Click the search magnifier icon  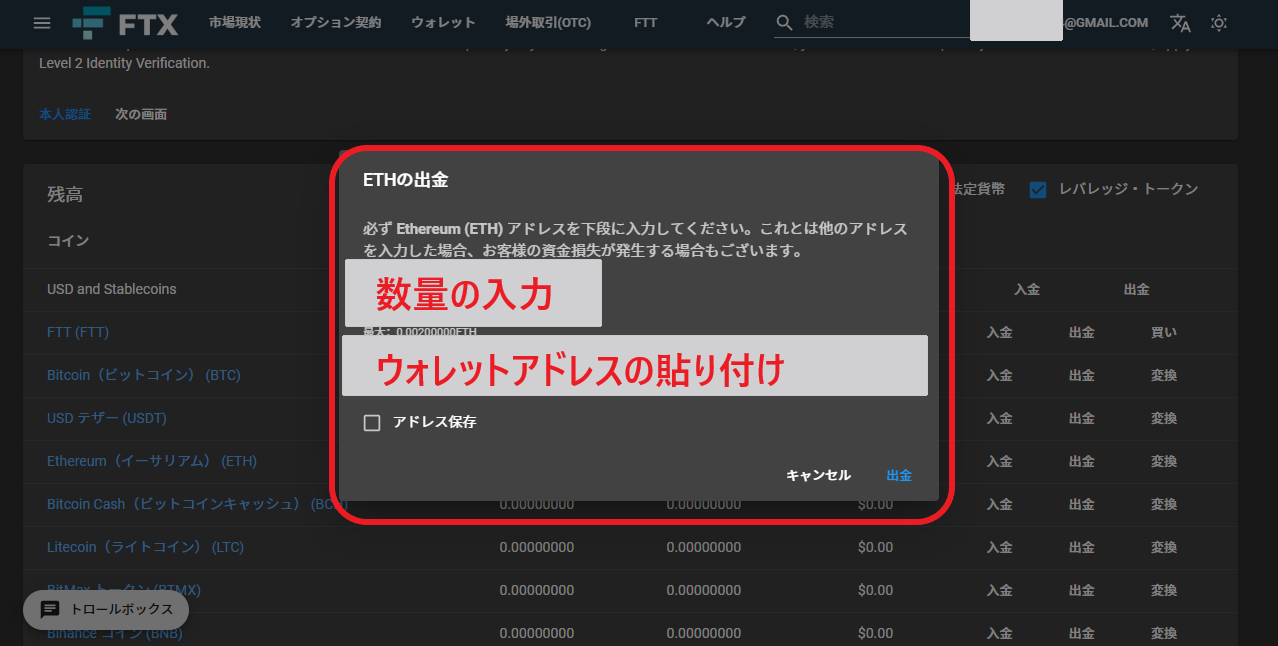coord(785,22)
